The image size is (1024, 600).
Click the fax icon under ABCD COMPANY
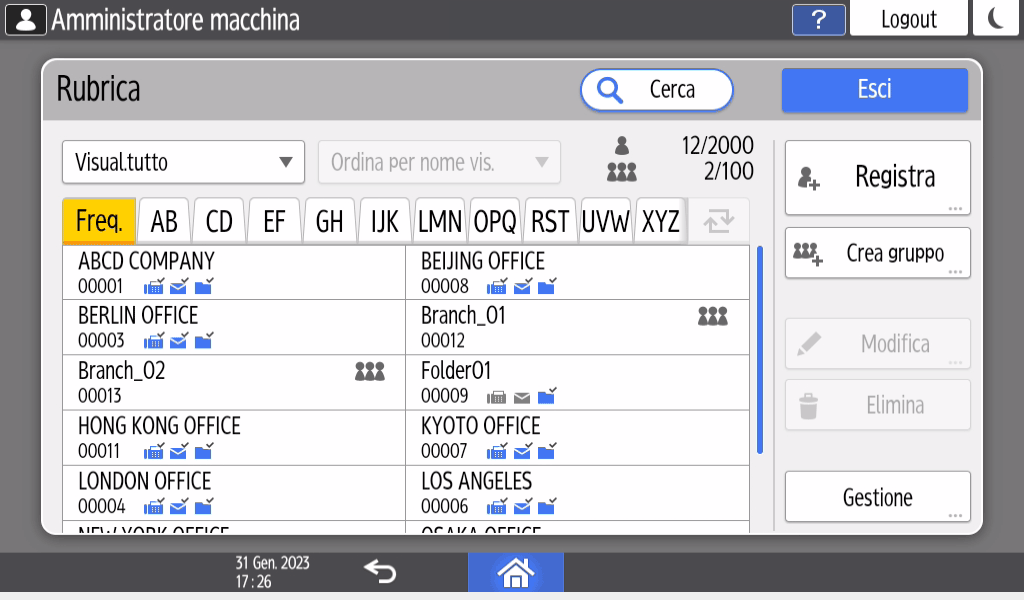pyautogui.click(x=154, y=287)
